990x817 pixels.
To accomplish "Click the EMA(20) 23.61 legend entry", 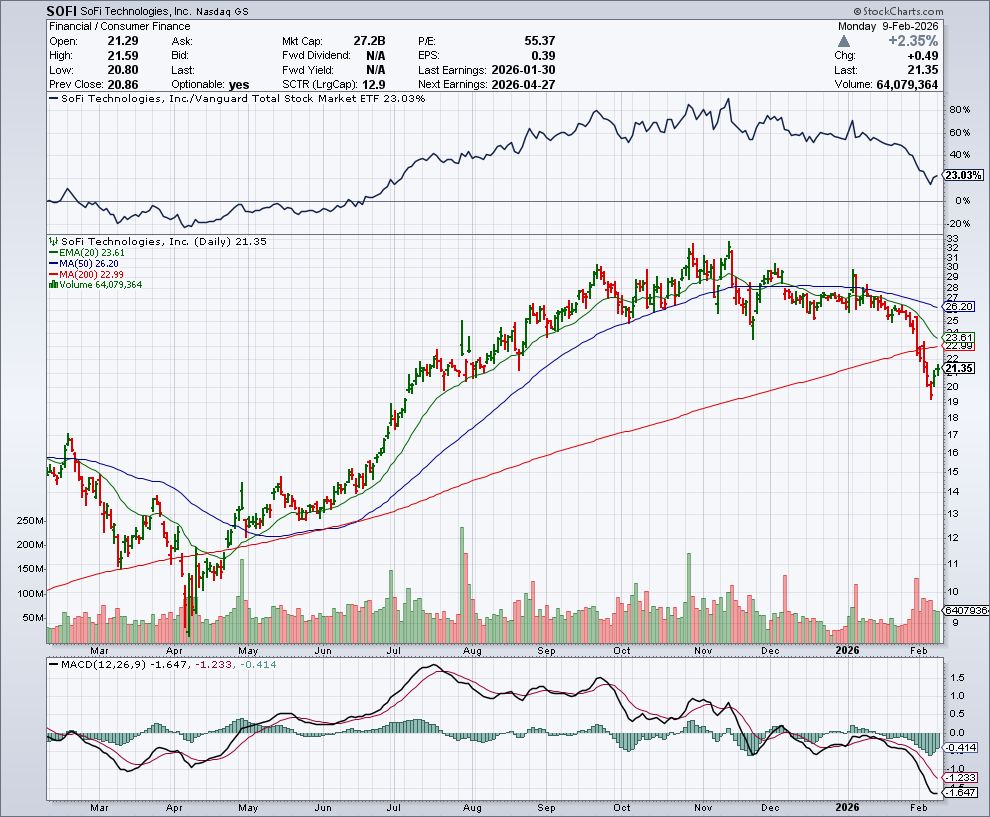I will coord(87,252).
